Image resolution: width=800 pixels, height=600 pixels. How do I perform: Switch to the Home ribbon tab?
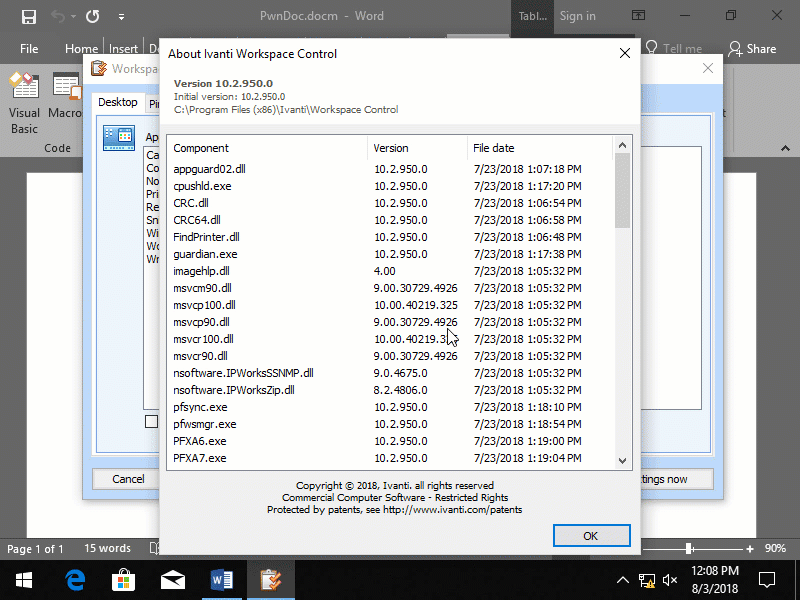[x=81, y=49]
